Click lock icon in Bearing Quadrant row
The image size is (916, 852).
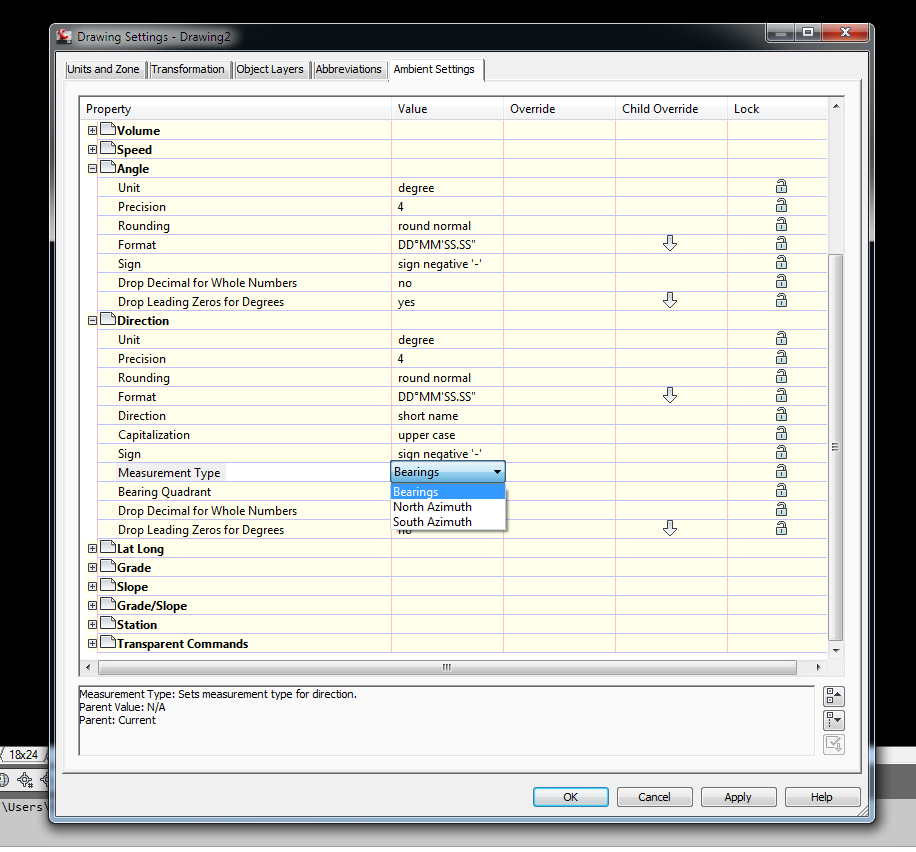(x=781, y=491)
